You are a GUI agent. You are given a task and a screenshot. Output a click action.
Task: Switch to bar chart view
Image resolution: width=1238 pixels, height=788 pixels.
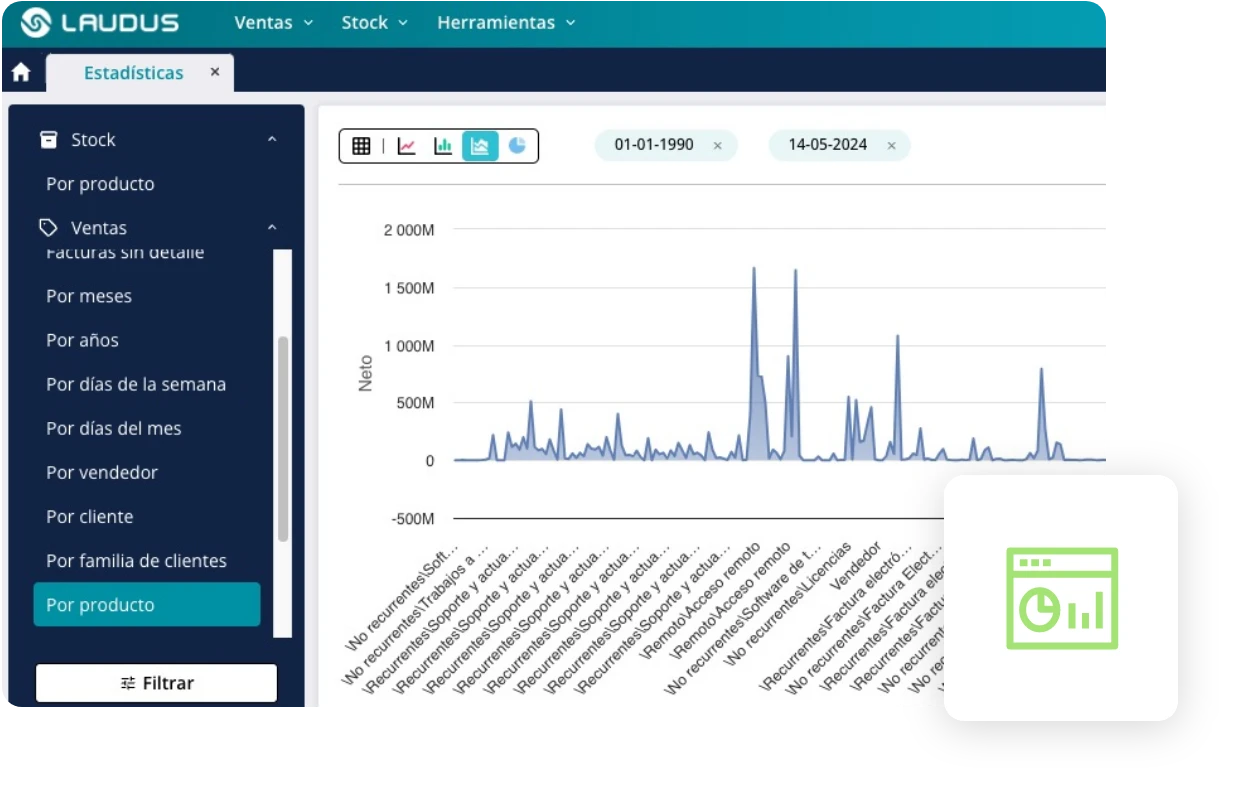click(443, 146)
